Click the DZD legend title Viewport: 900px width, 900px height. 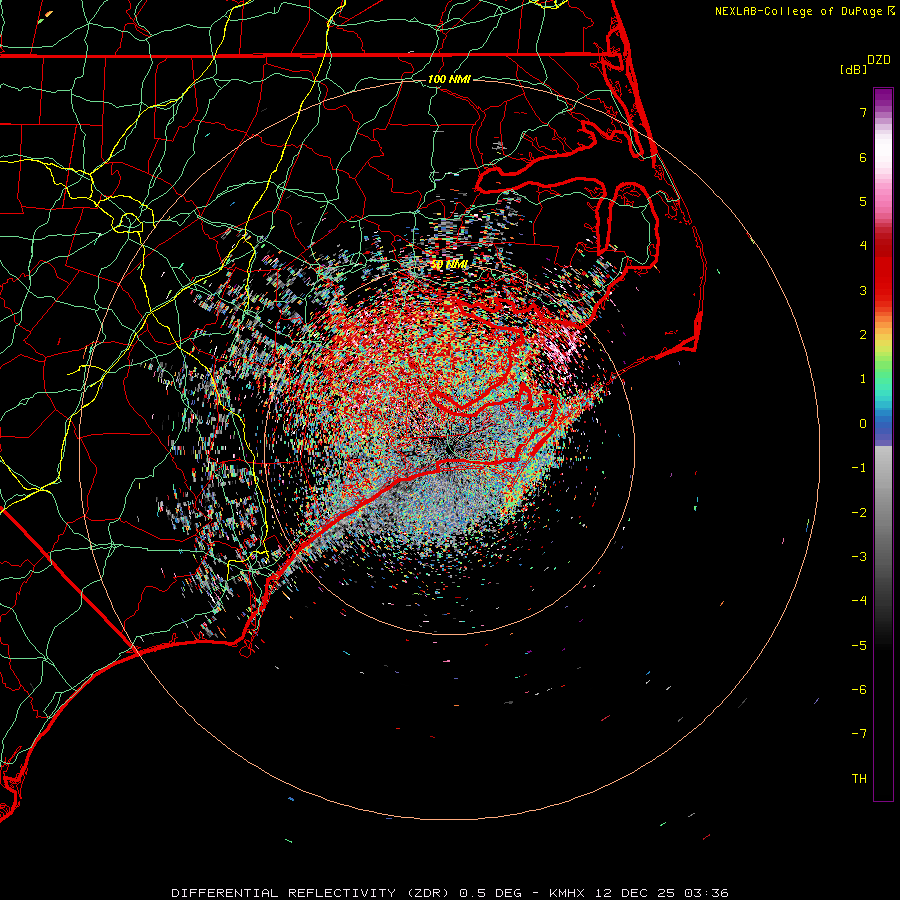879,60
